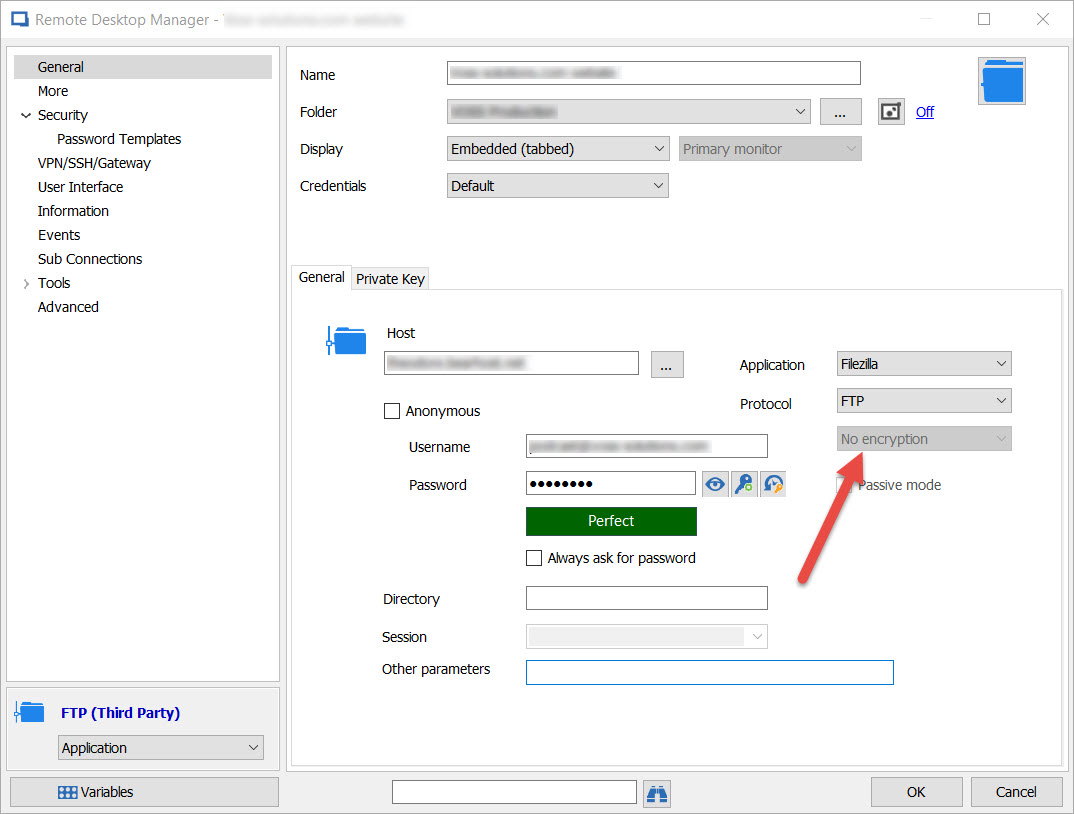Select Sub Connections in the sidebar
The image size is (1074, 814).
click(x=90, y=258)
